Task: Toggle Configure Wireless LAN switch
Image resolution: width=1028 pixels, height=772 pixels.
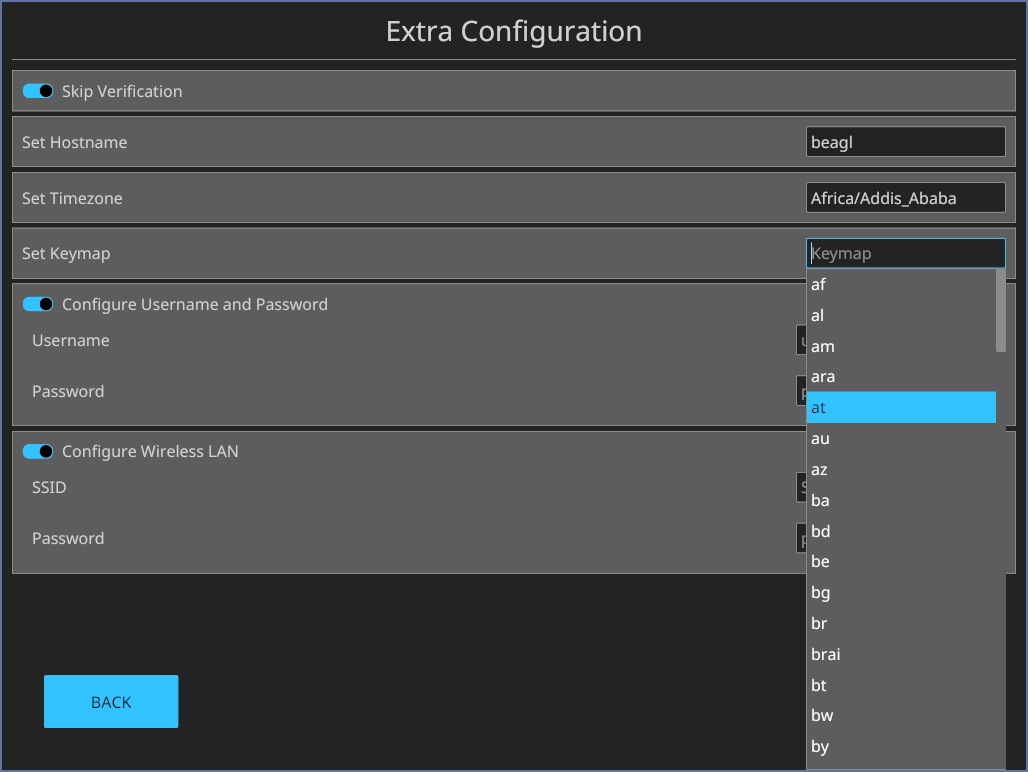Action: pos(38,452)
